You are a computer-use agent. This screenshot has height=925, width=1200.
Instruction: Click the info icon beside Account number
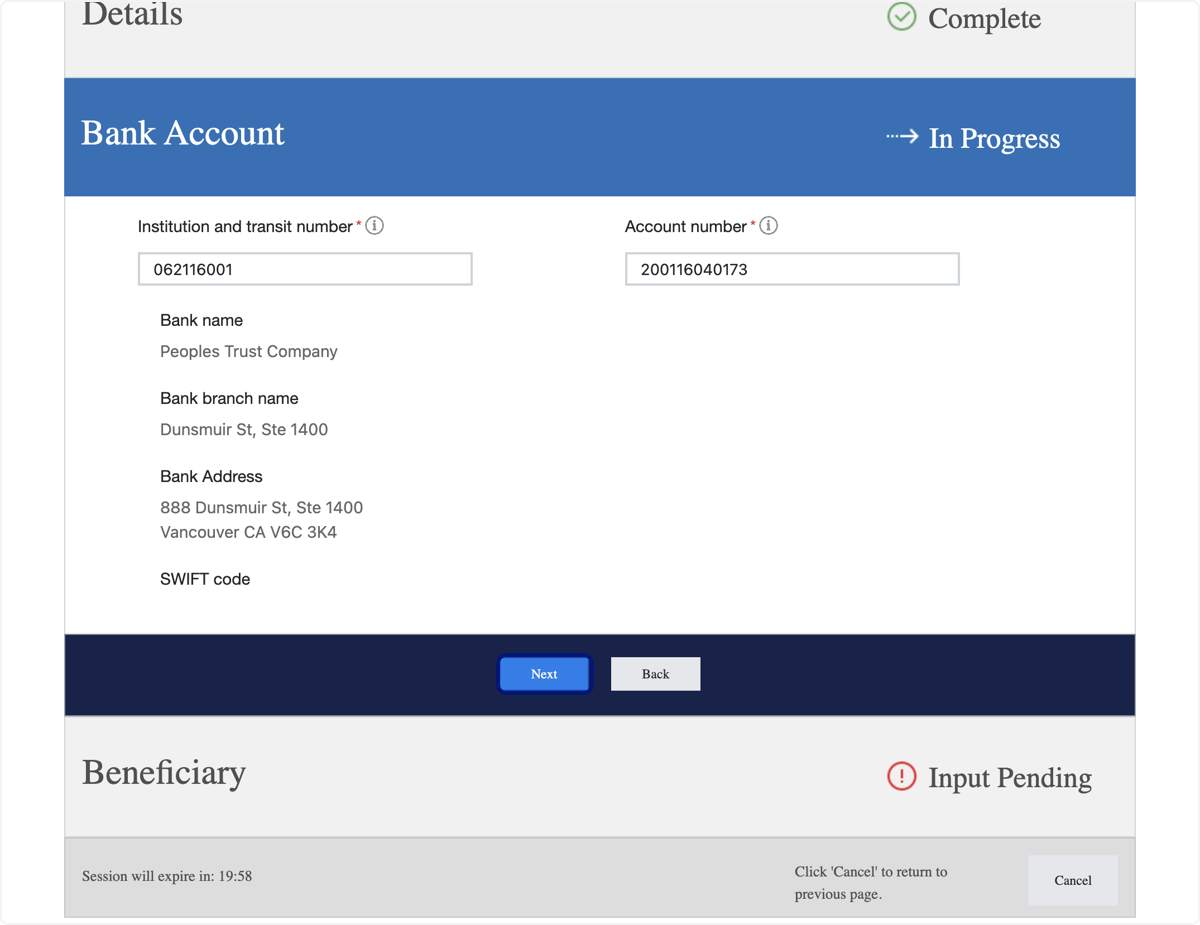(769, 226)
